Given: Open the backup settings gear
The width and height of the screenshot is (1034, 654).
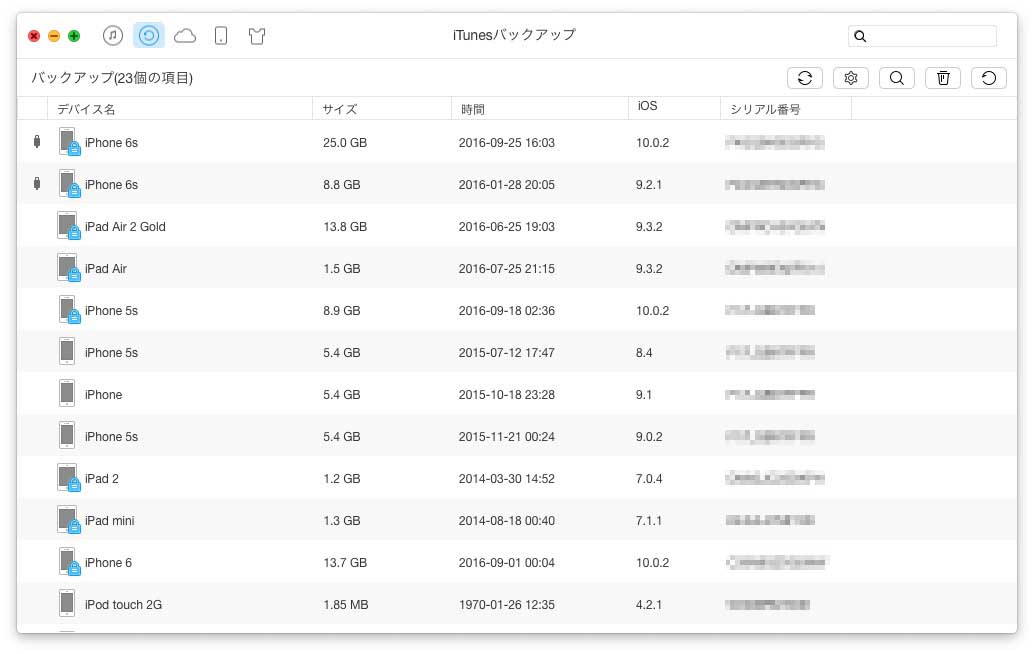Looking at the screenshot, I should [851, 77].
